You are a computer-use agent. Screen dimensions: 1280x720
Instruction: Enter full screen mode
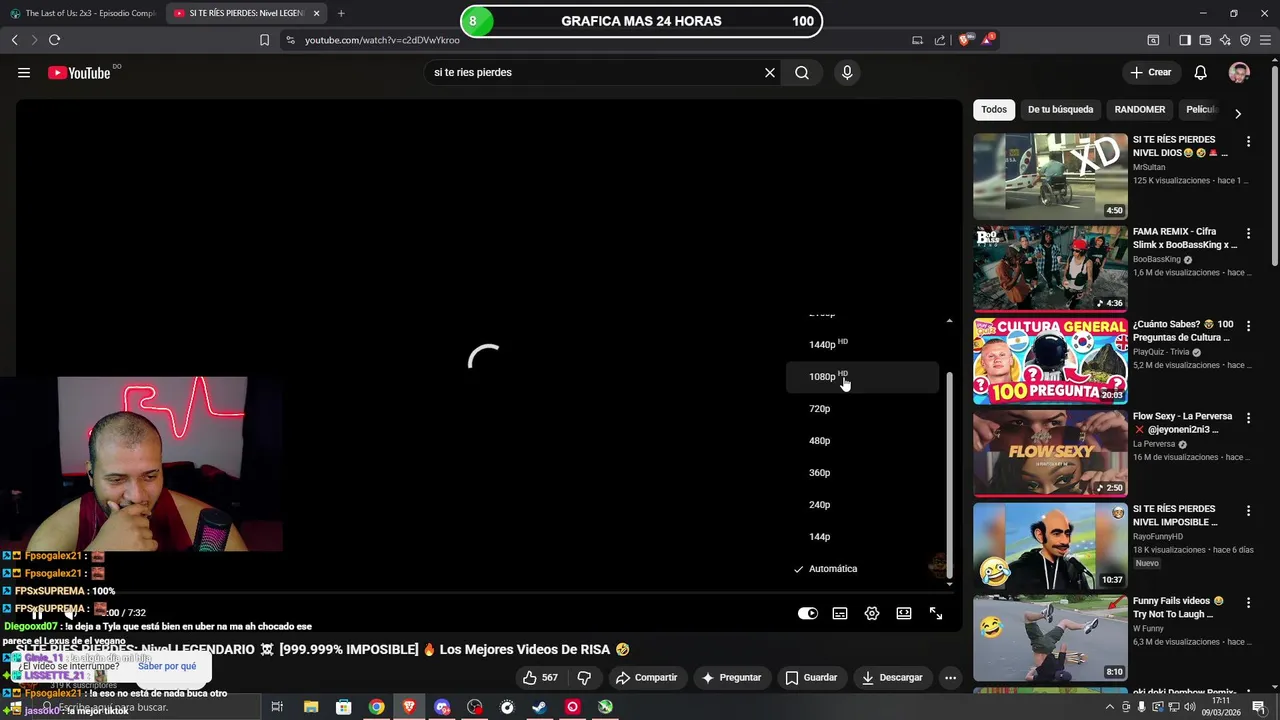[936, 613]
